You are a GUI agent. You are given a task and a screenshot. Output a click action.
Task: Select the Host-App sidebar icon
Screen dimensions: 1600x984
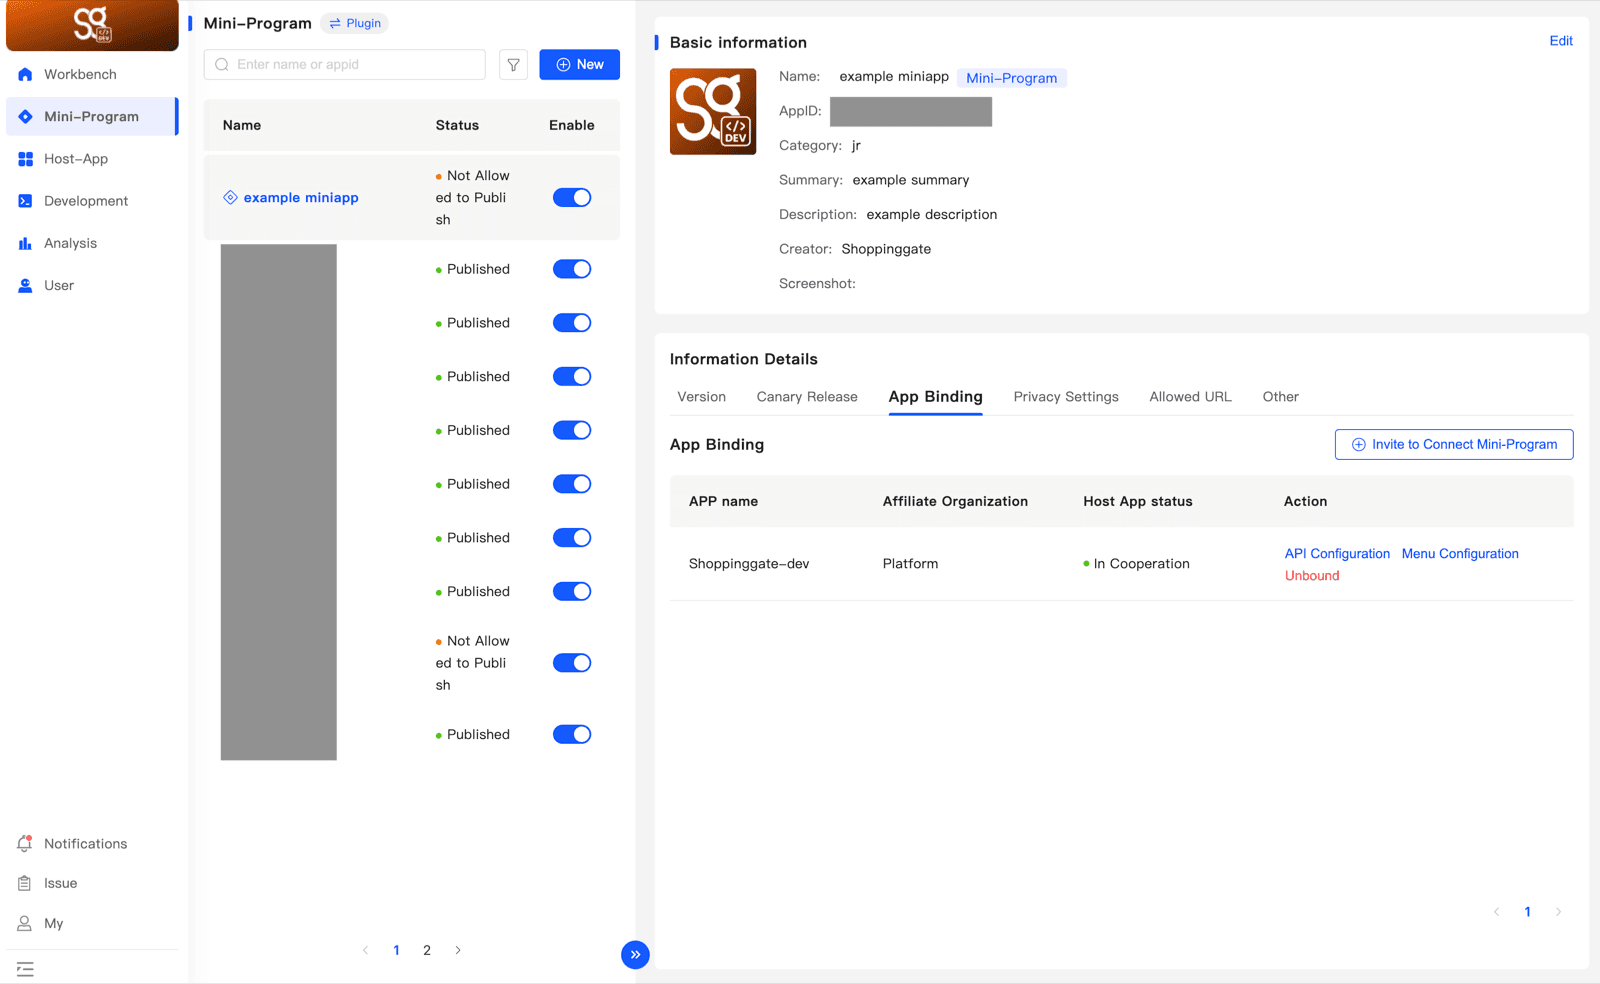(x=25, y=159)
